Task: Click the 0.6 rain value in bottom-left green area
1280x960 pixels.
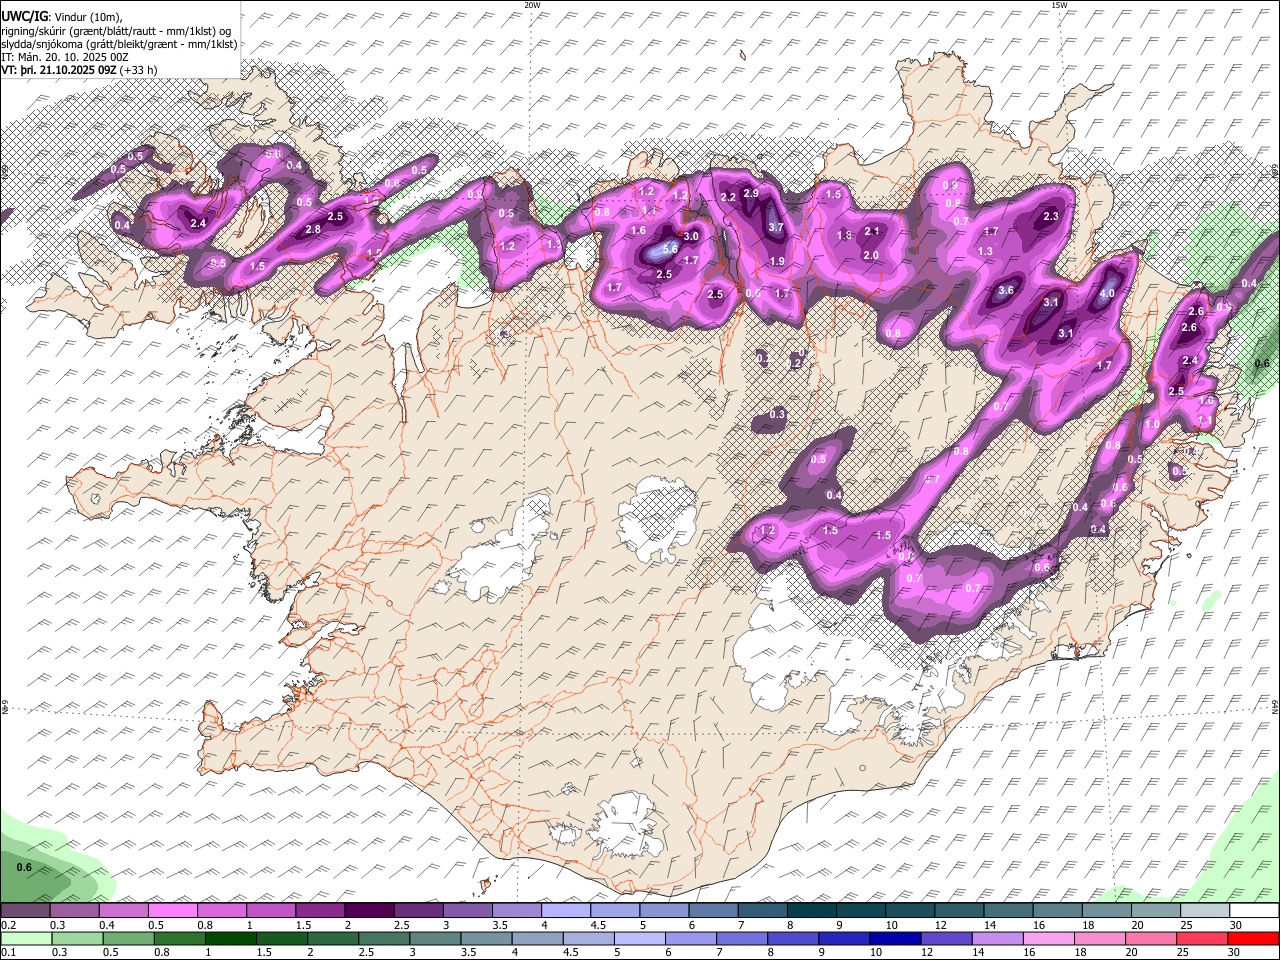Action: [25, 867]
